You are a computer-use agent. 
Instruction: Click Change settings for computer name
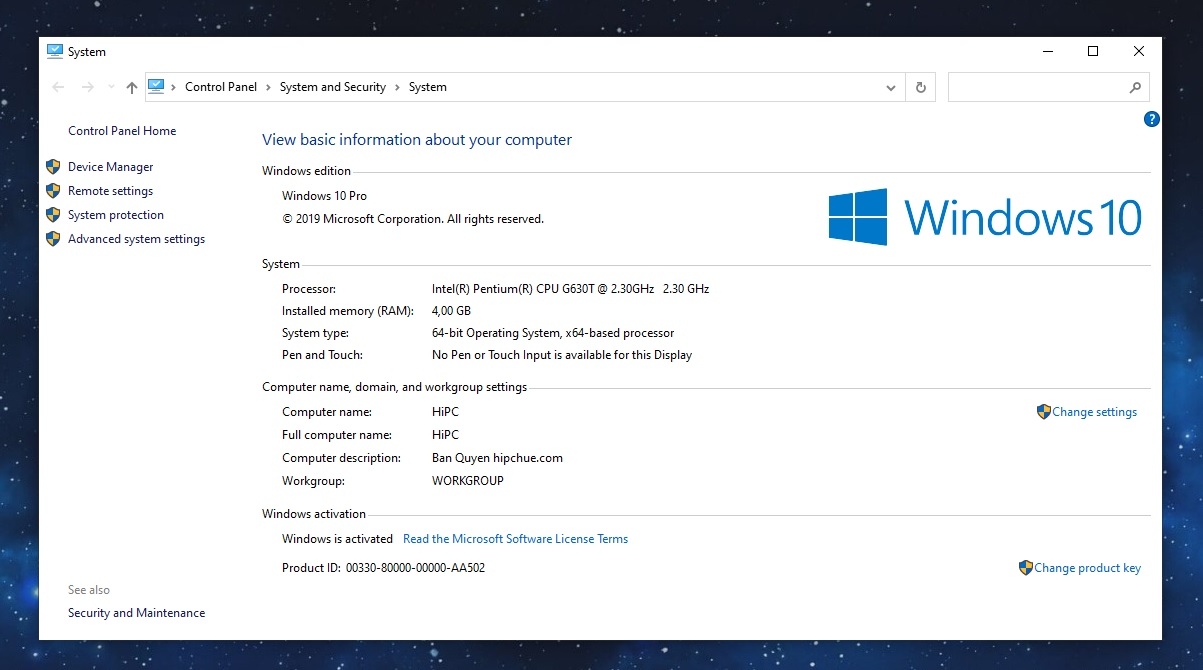click(x=1094, y=412)
